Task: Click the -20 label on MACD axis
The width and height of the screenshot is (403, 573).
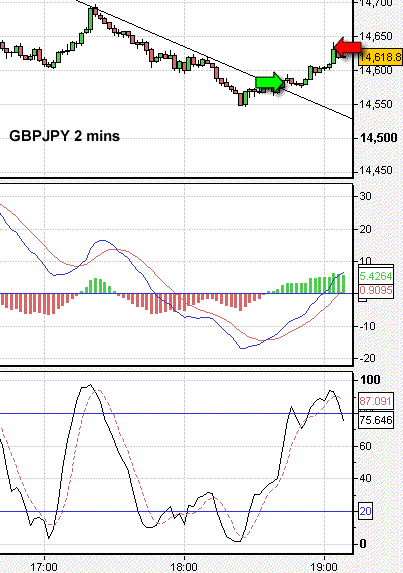Action: (x=367, y=358)
